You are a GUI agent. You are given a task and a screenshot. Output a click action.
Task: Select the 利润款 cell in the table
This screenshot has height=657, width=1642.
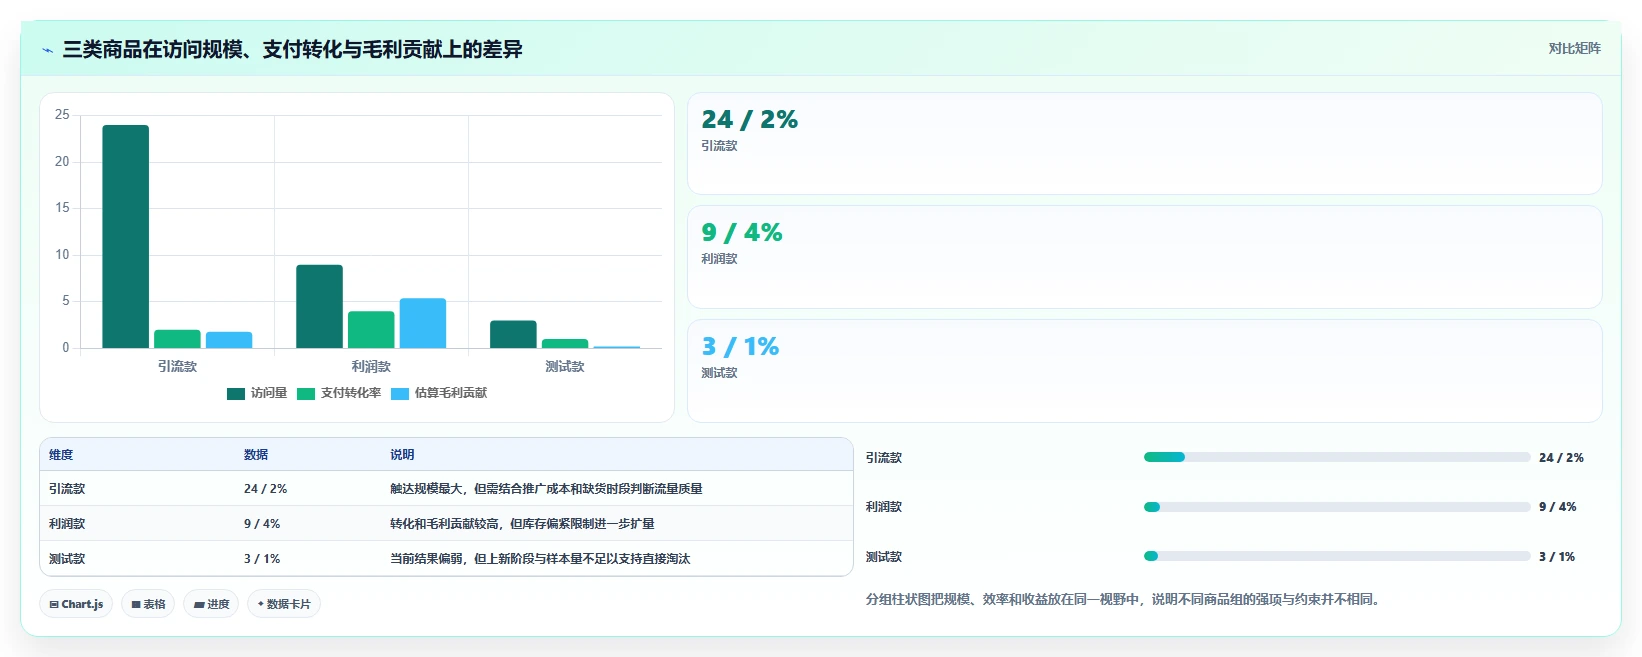point(67,524)
